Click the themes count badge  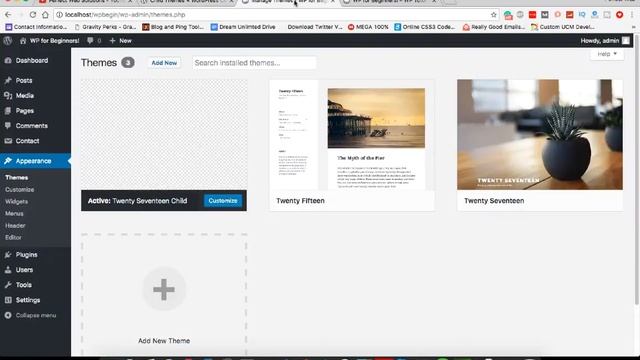click(128, 63)
